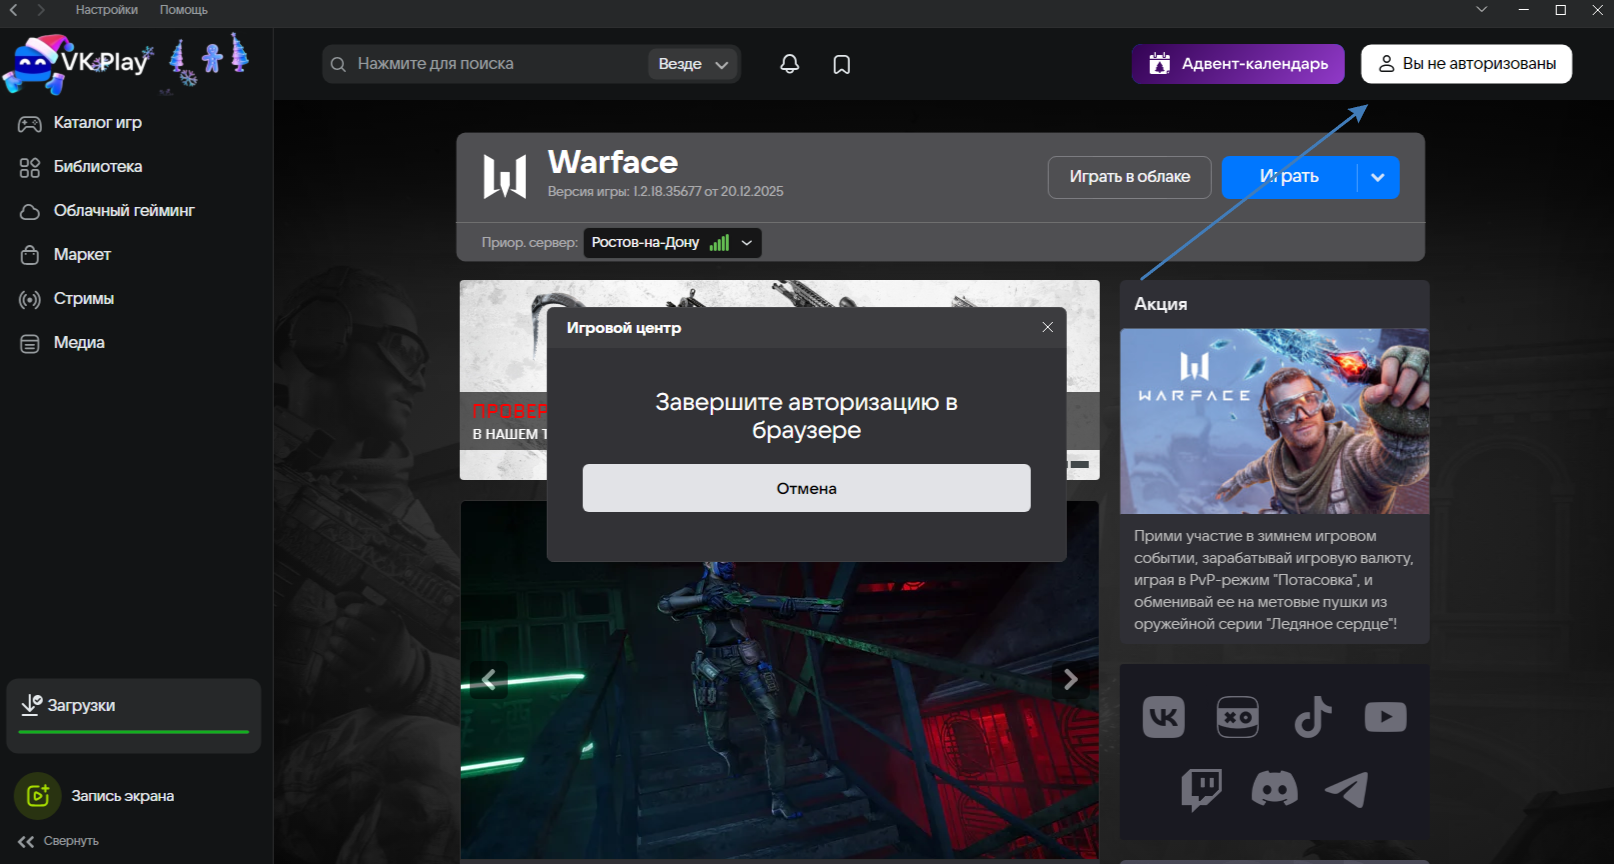The width and height of the screenshot is (1614, 864).
Task: Click the green Загрузки progress bar
Action: pos(134,732)
